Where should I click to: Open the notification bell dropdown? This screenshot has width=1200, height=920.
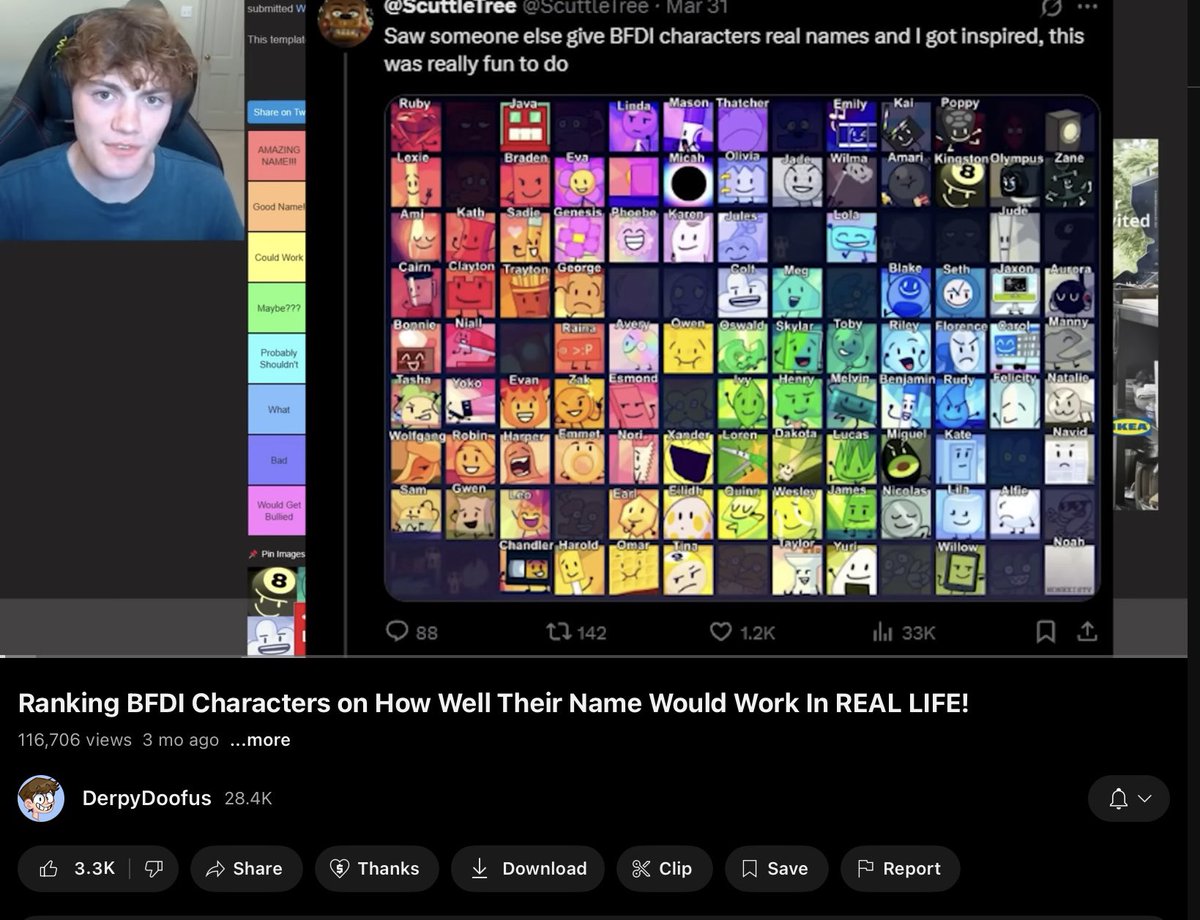[1129, 798]
